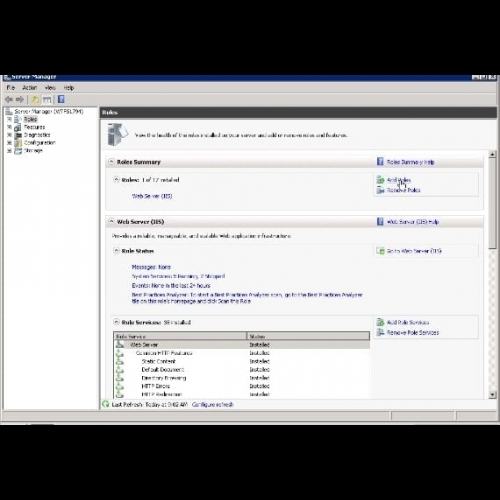Screen dimensions: 500x500
Task: Toggle the console tree pane toolbar icon
Action: pyautogui.click(x=47, y=99)
